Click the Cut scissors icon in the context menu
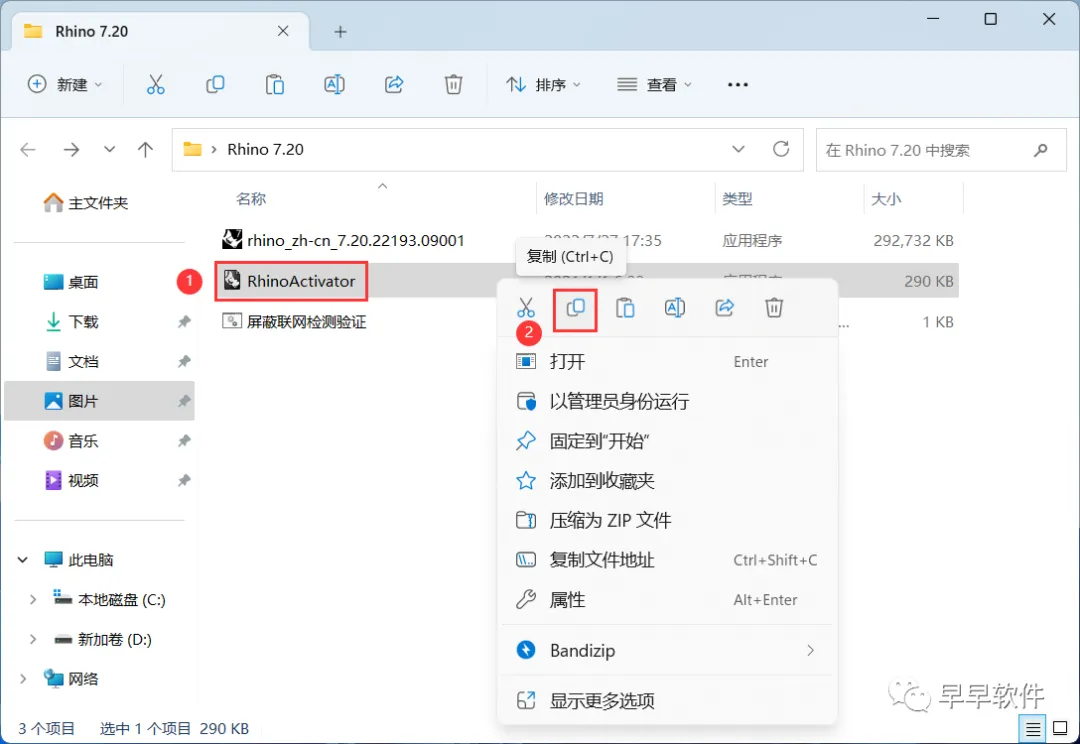 (x=526, y=308)
